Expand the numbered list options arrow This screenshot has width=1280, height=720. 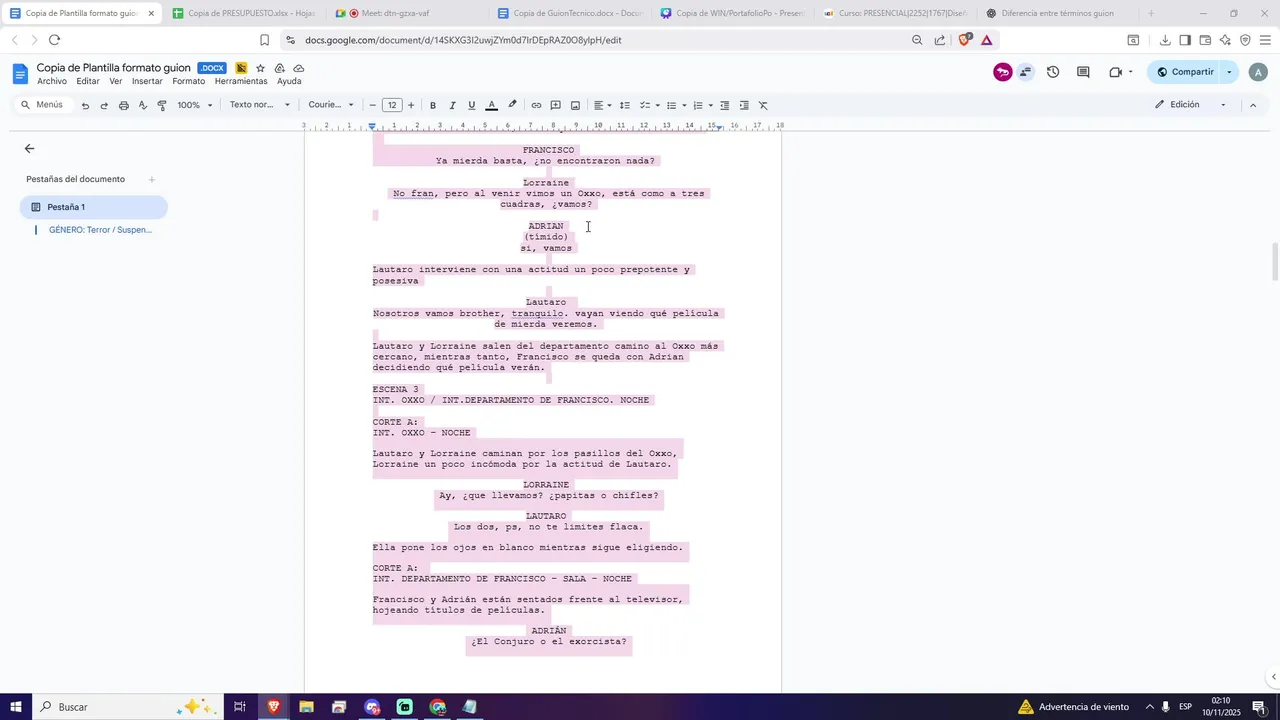click(x=710, y=105)
